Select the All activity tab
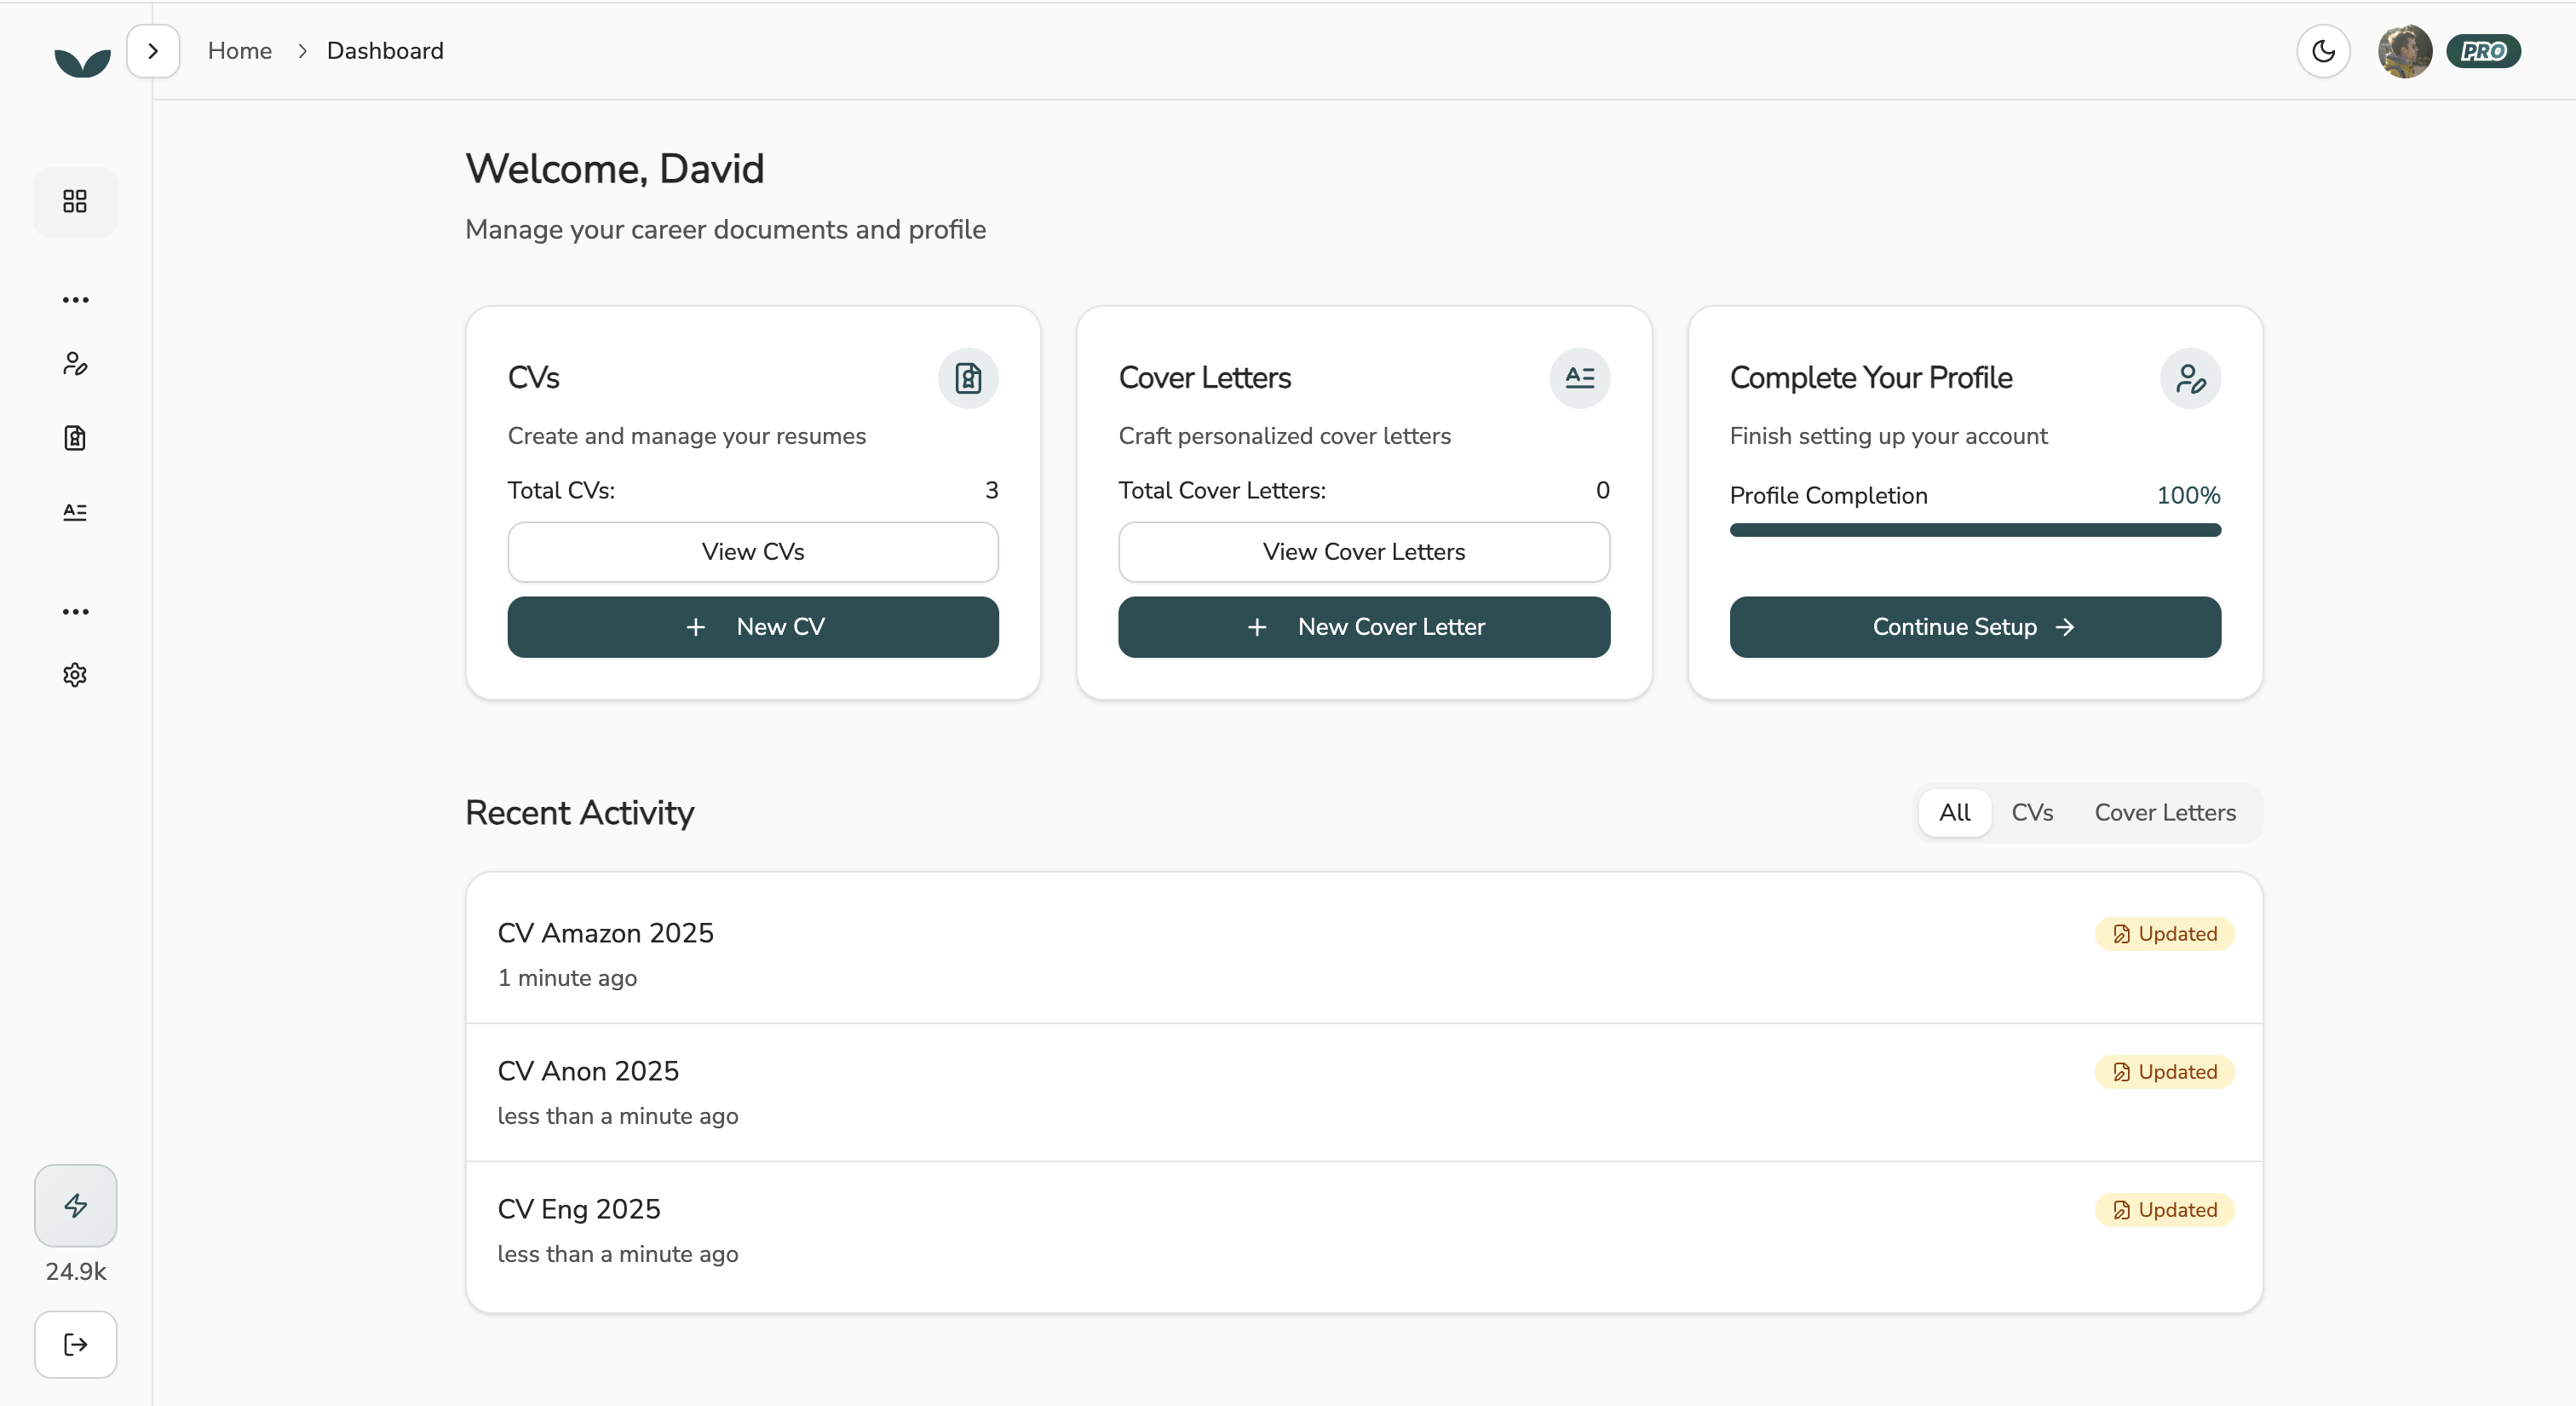The width and height of the screenshot is (2576, 1406). pos(1956,812)
